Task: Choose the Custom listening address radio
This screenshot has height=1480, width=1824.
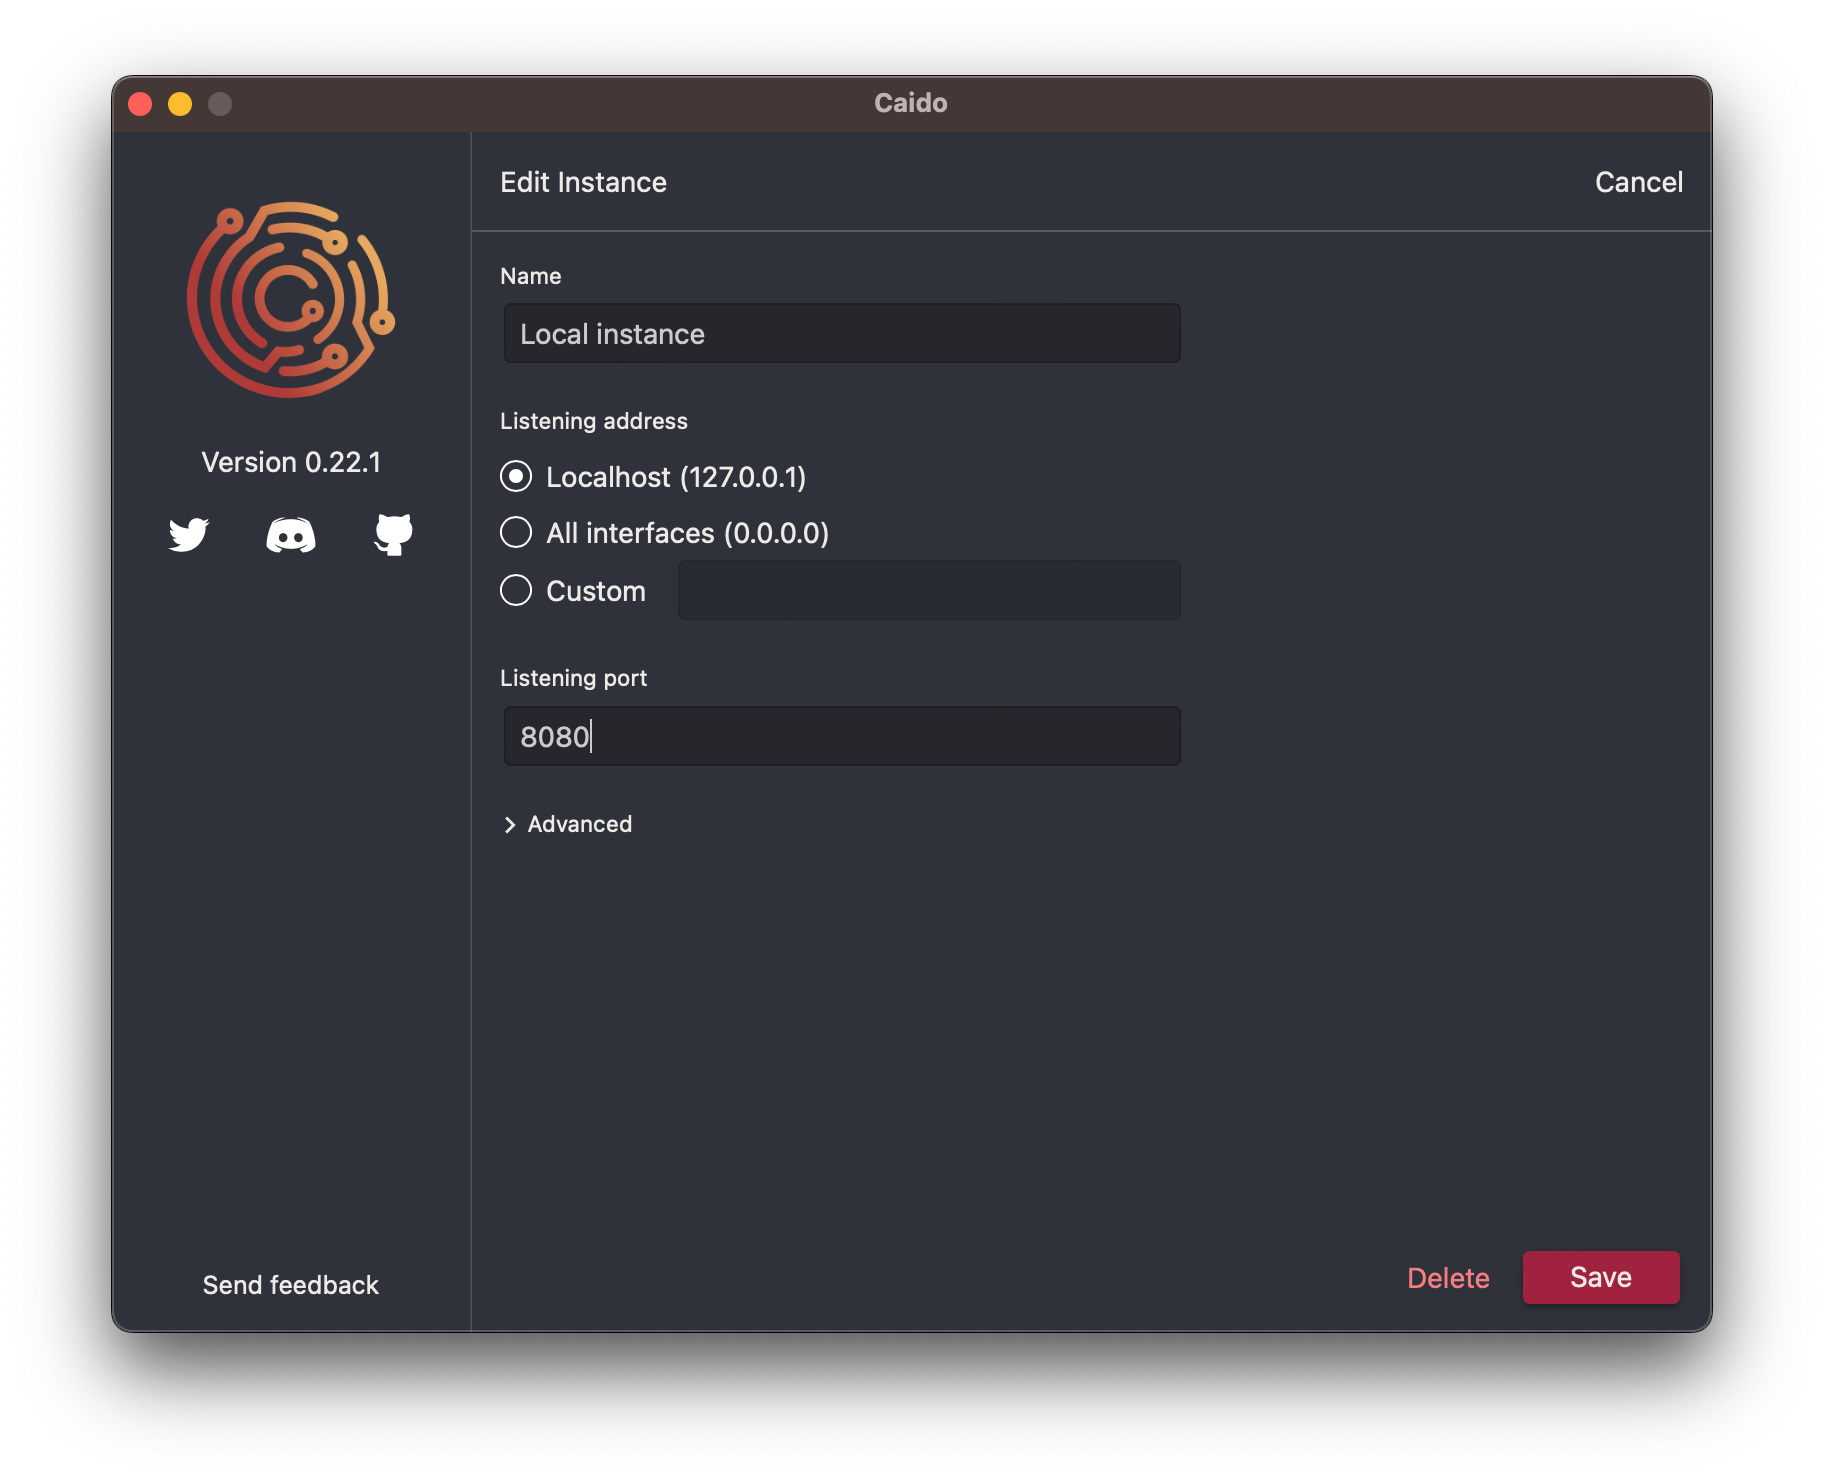Action: pos(516,591)
